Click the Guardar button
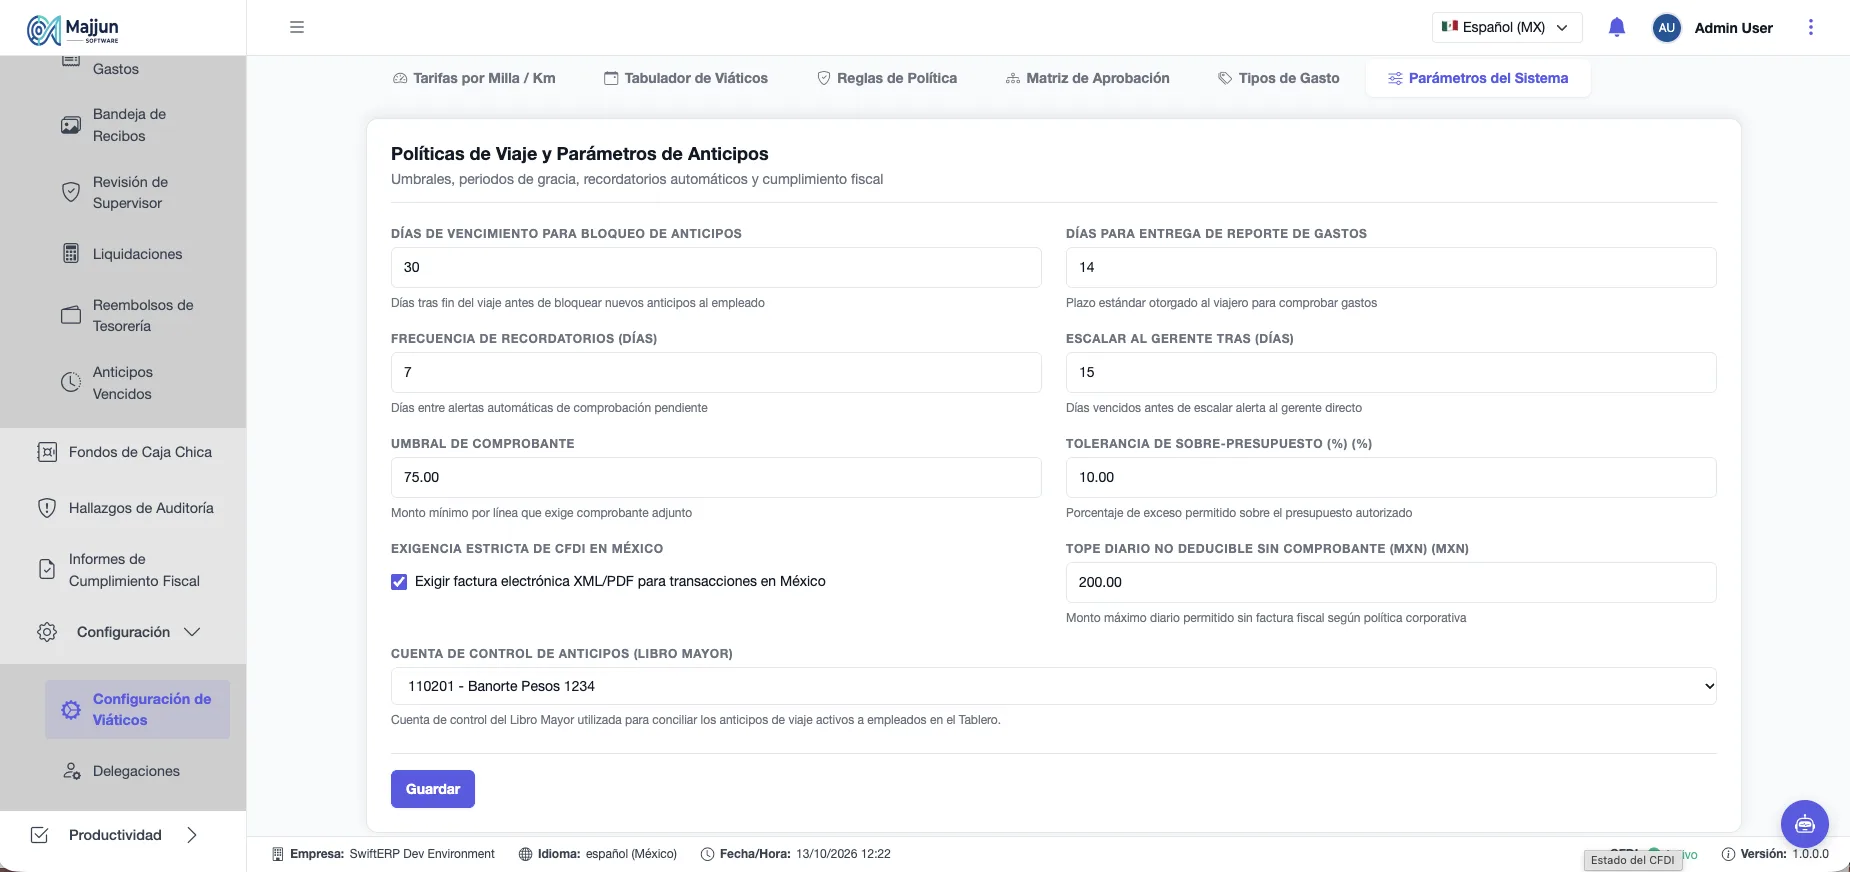The height and width of the screenshot is (872, 1850). (433, 789)
